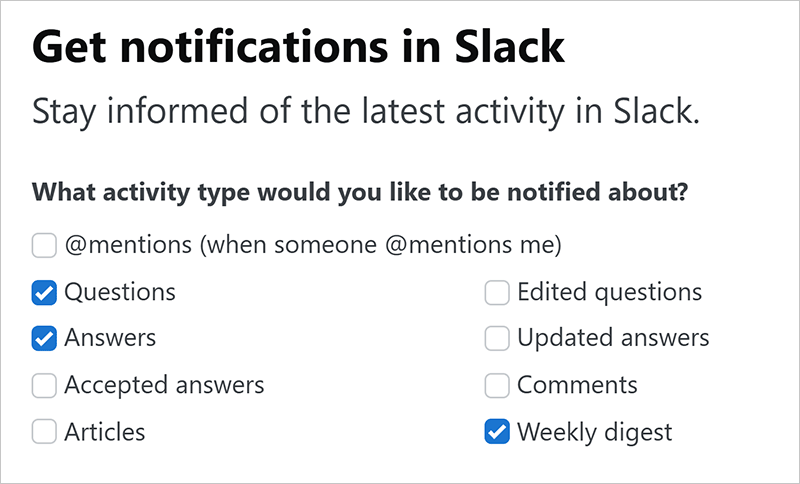
Task: Disable the Weekly digest checkbox
Action: point(497,432)
